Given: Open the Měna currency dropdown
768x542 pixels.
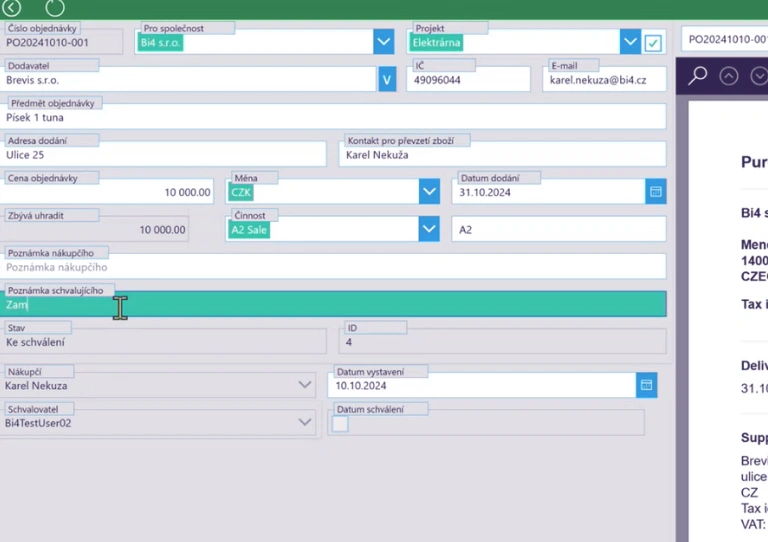Looking at the screenshot, I should coord(429,192).
